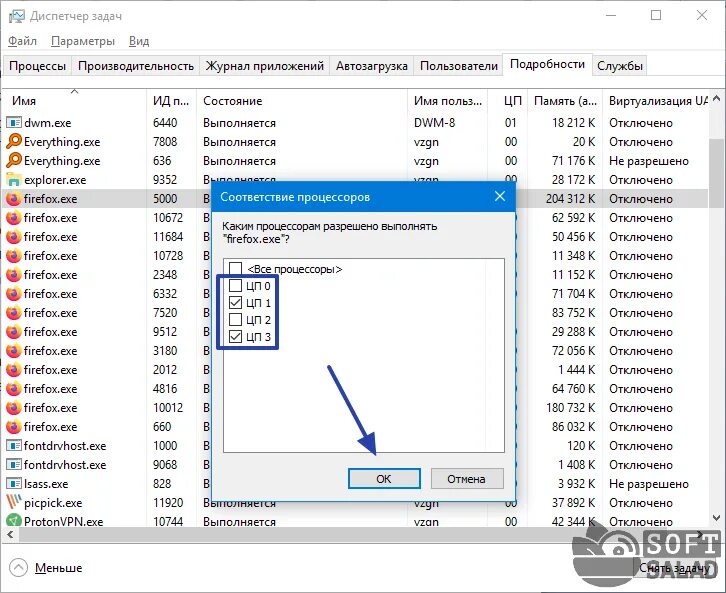The image size is (726, 593).
Task: Sort by the ИД процесса column header
Action: coord(171,100)
